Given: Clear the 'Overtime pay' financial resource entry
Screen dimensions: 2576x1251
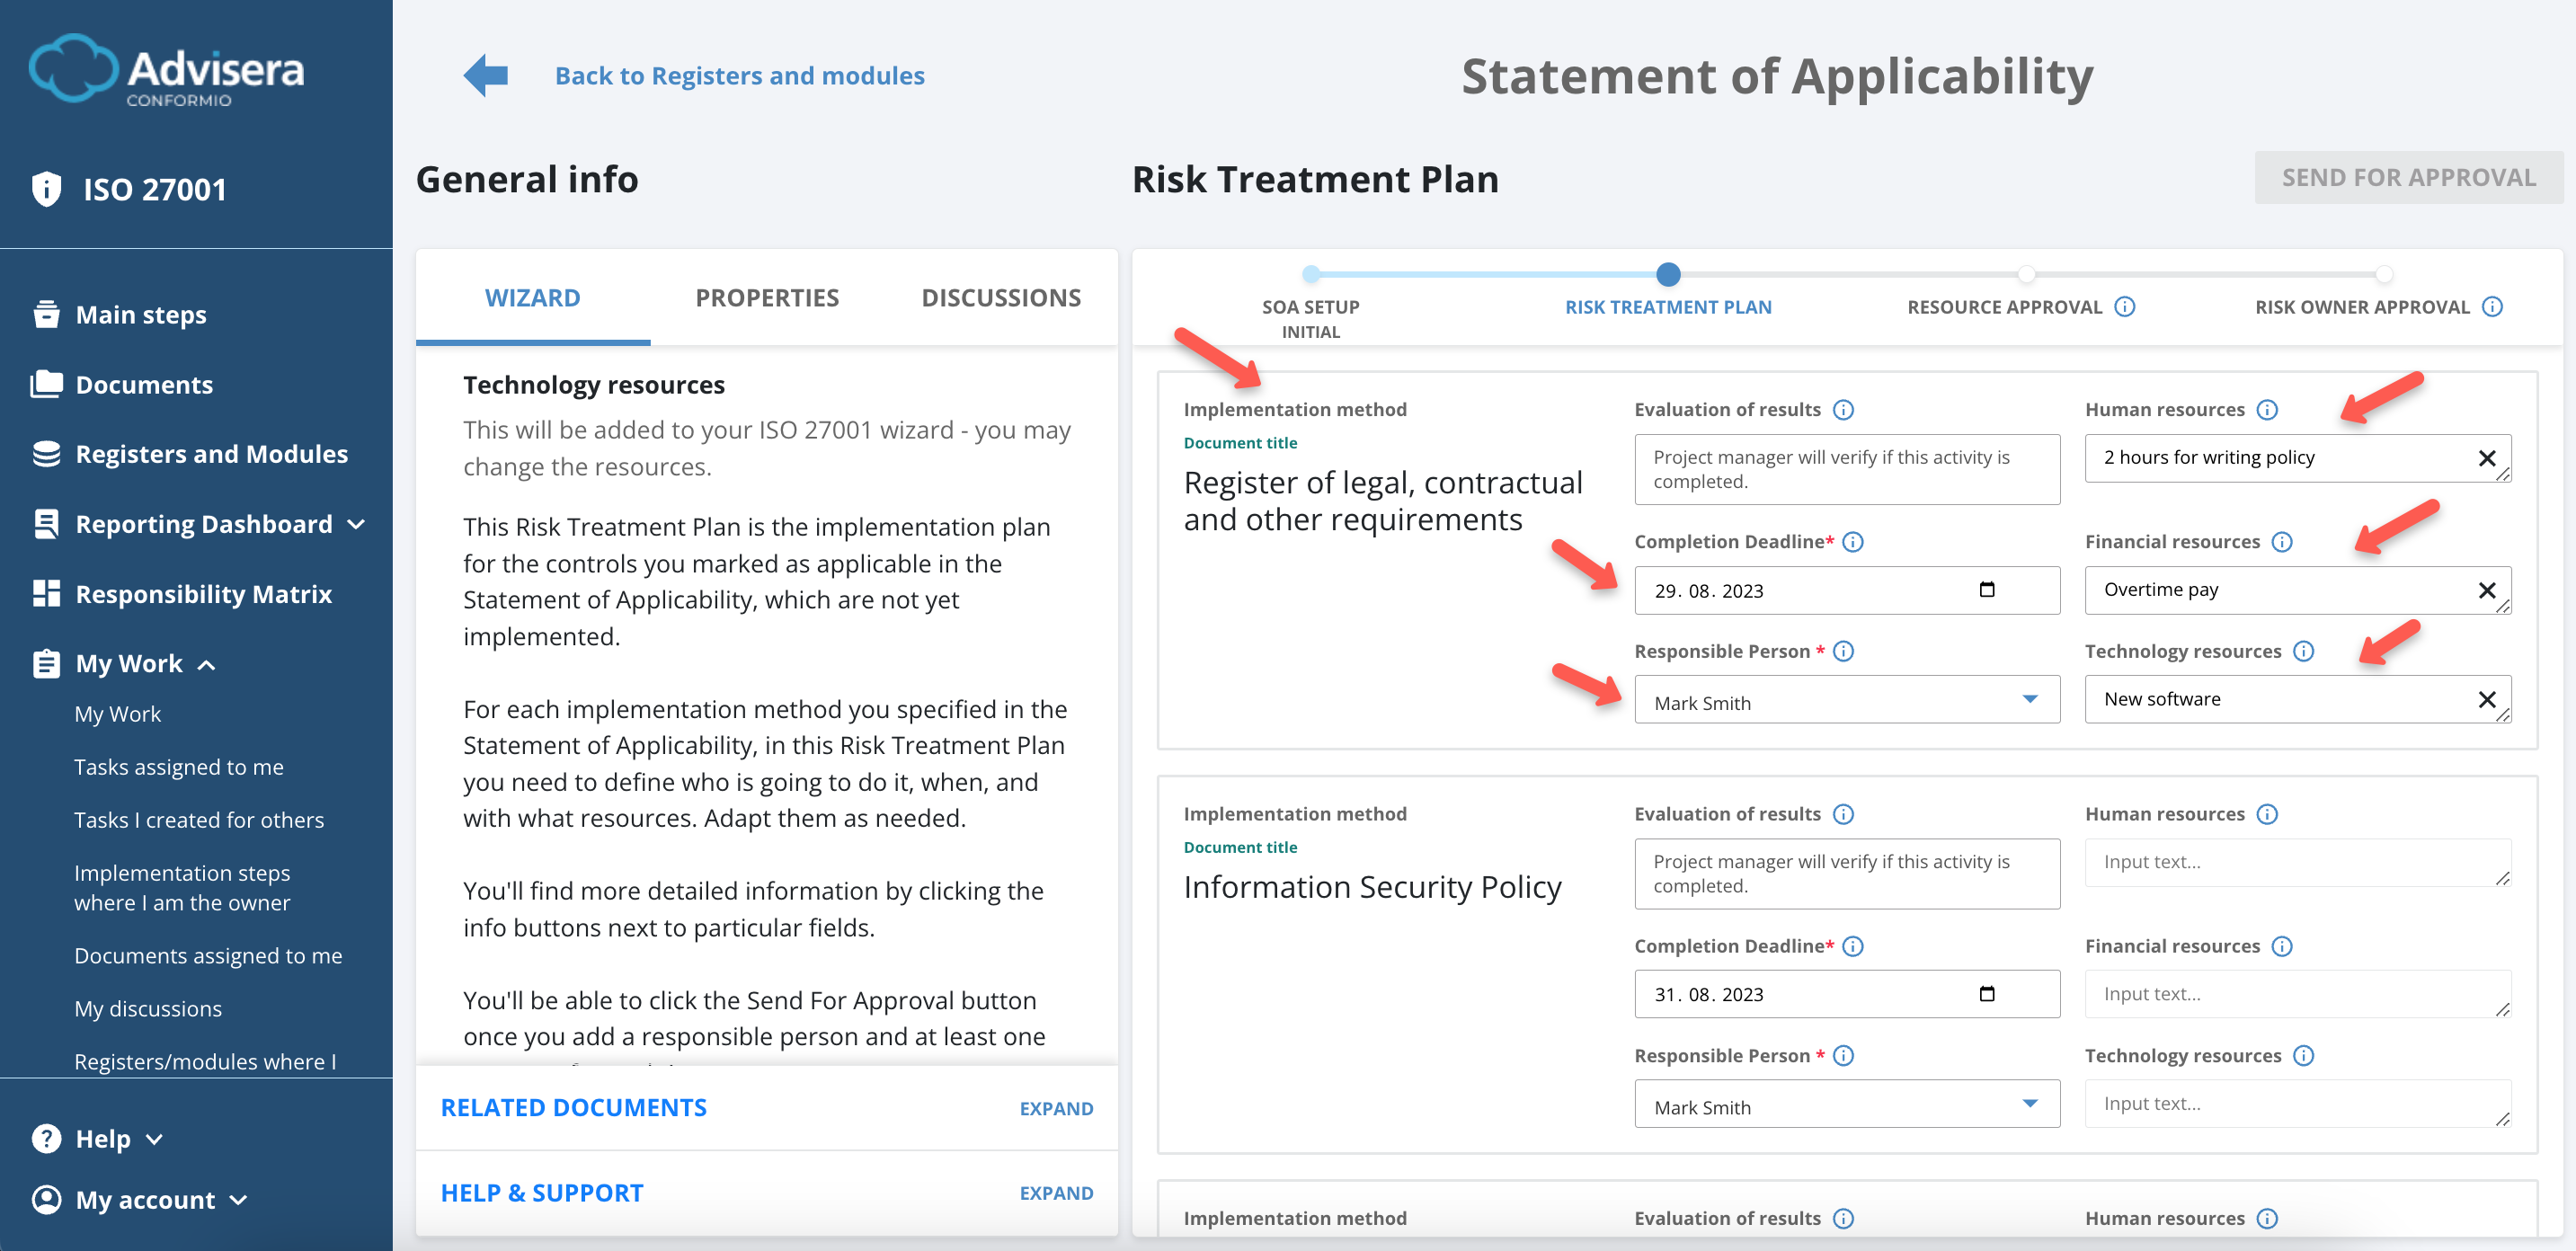Looking at the screenshot, I should coord(2487,590).
